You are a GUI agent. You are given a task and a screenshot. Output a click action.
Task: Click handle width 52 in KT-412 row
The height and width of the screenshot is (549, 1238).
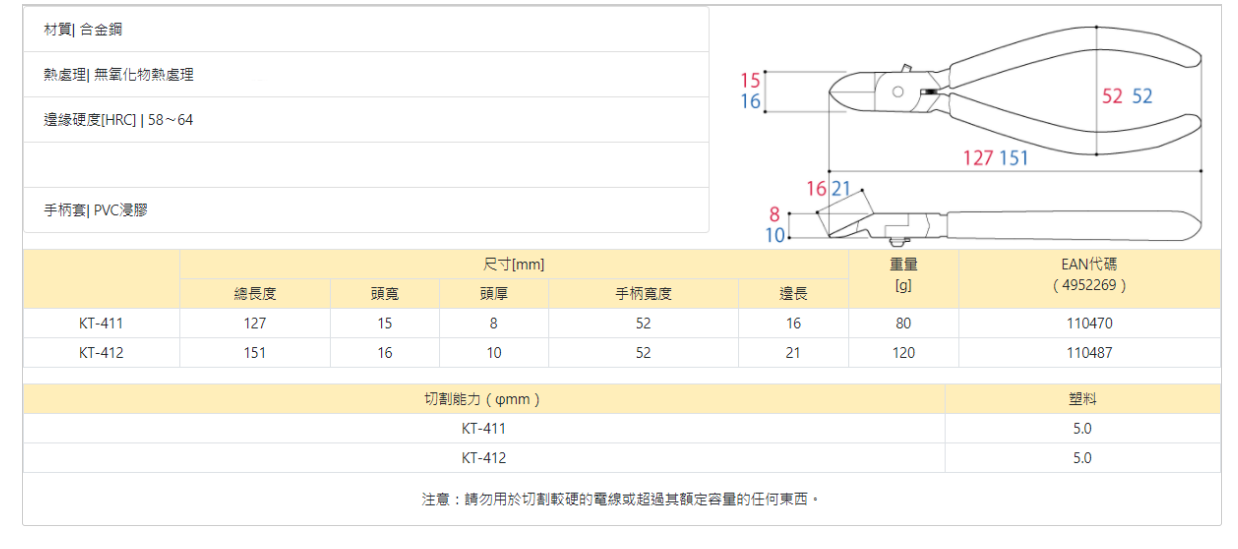pyautogui.click(x=643, y=352)
